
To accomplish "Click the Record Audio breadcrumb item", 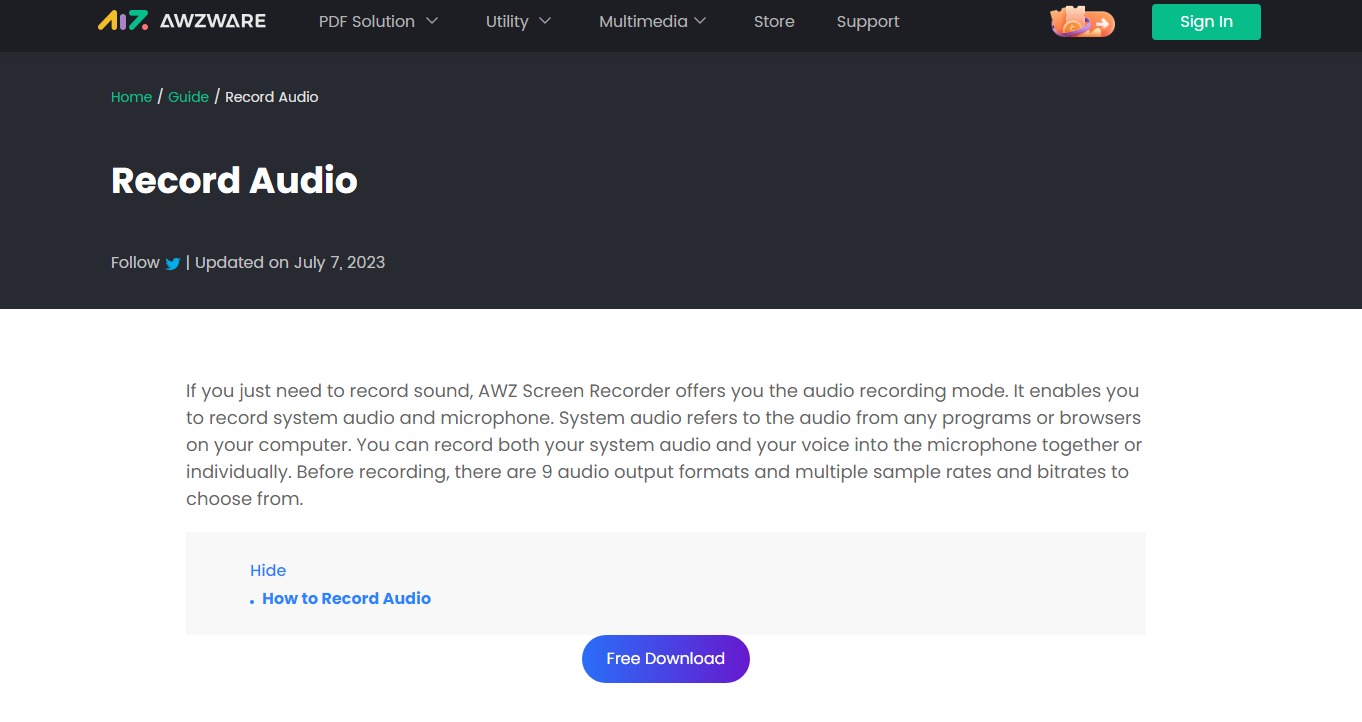I will [x=271, y=97].
